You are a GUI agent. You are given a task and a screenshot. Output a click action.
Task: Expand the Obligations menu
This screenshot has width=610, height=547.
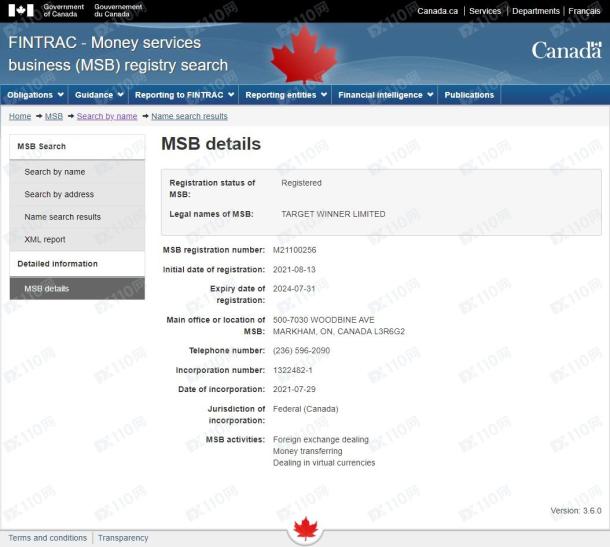35,95
